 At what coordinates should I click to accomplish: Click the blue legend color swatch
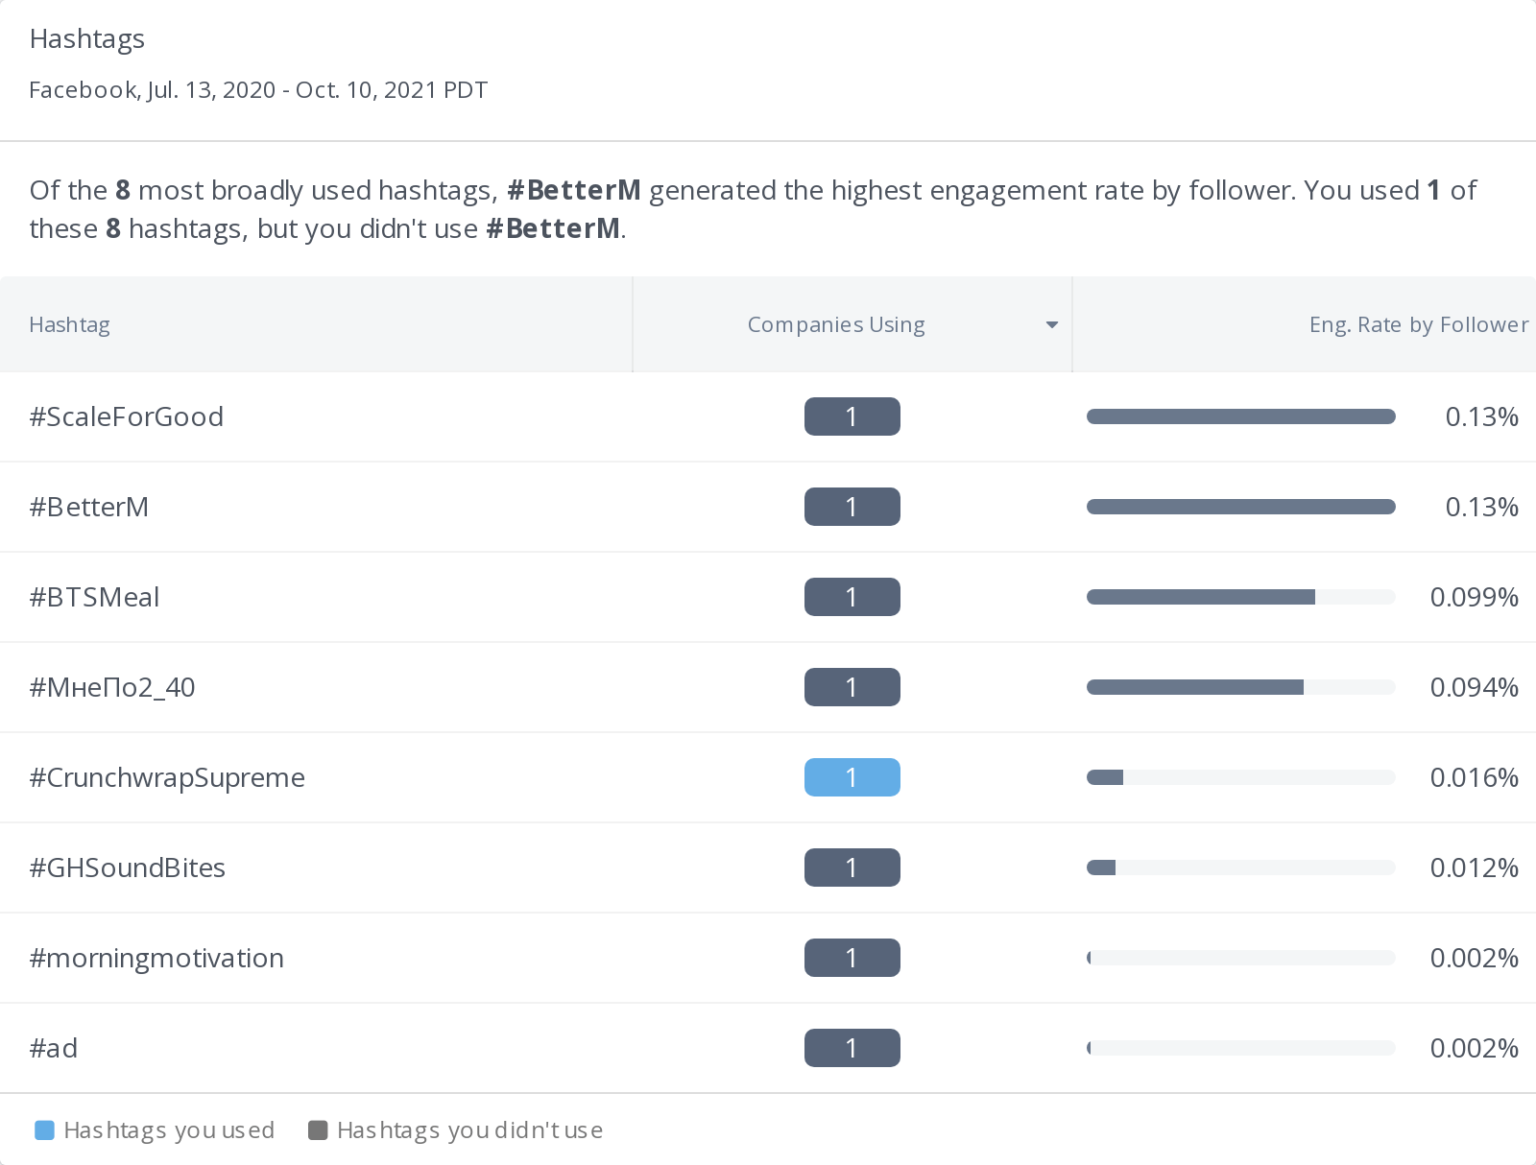tap(44, 1130)
